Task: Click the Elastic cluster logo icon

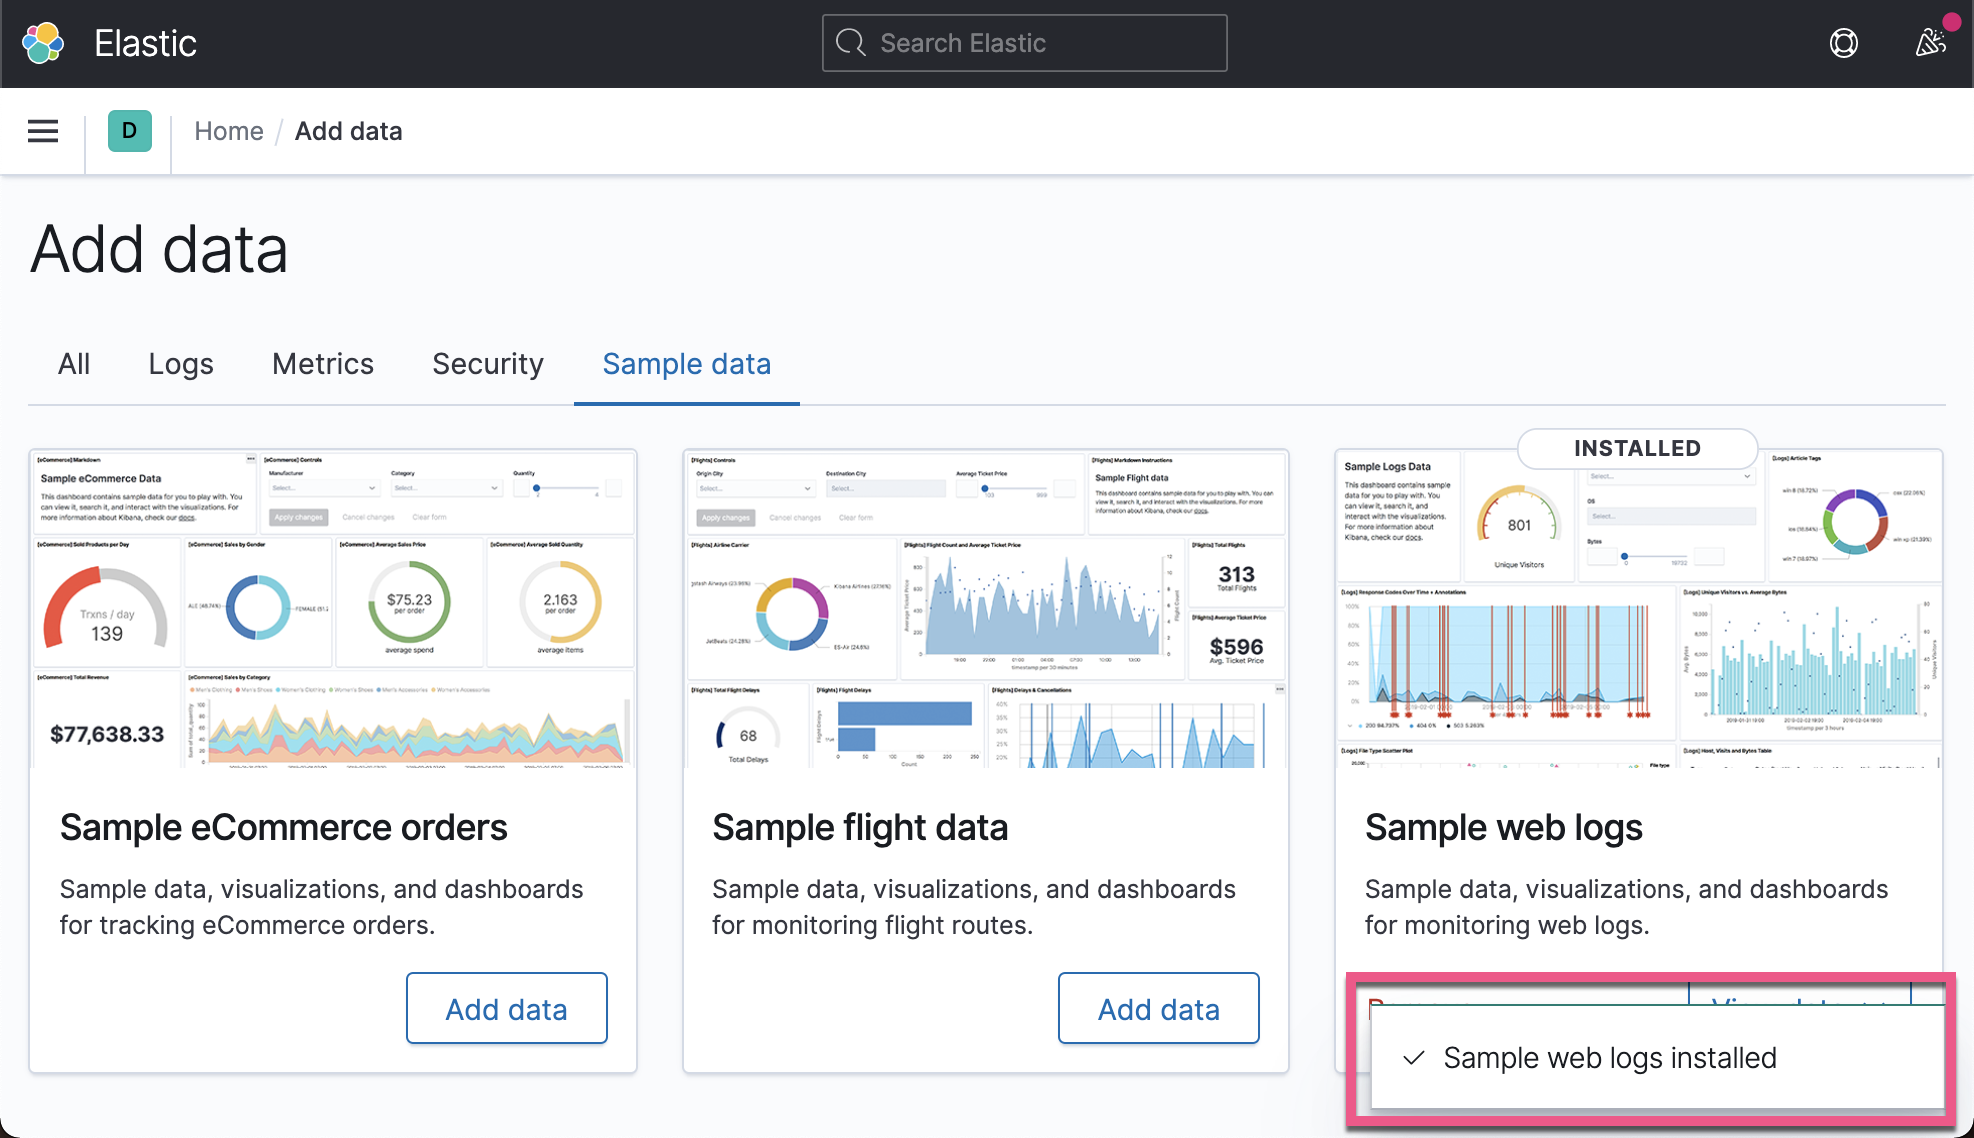Action: [43, 43]
